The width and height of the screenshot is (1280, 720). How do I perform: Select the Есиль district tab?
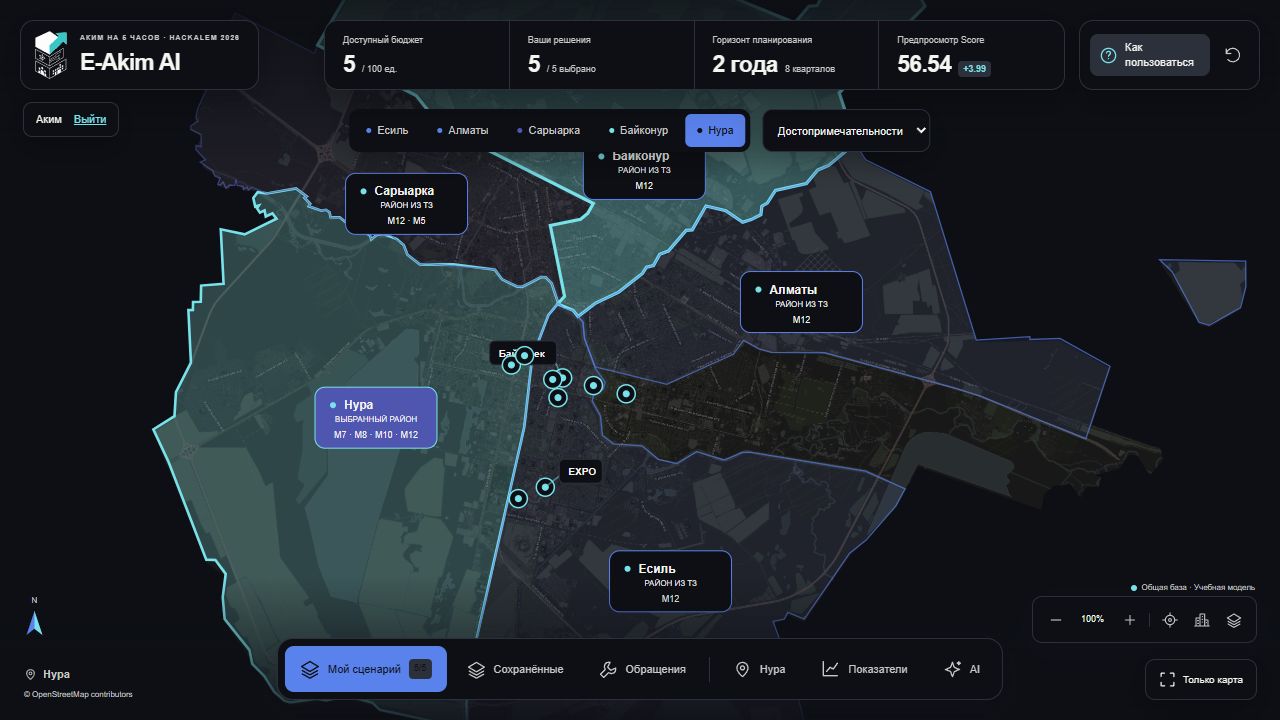click(387, 131)
